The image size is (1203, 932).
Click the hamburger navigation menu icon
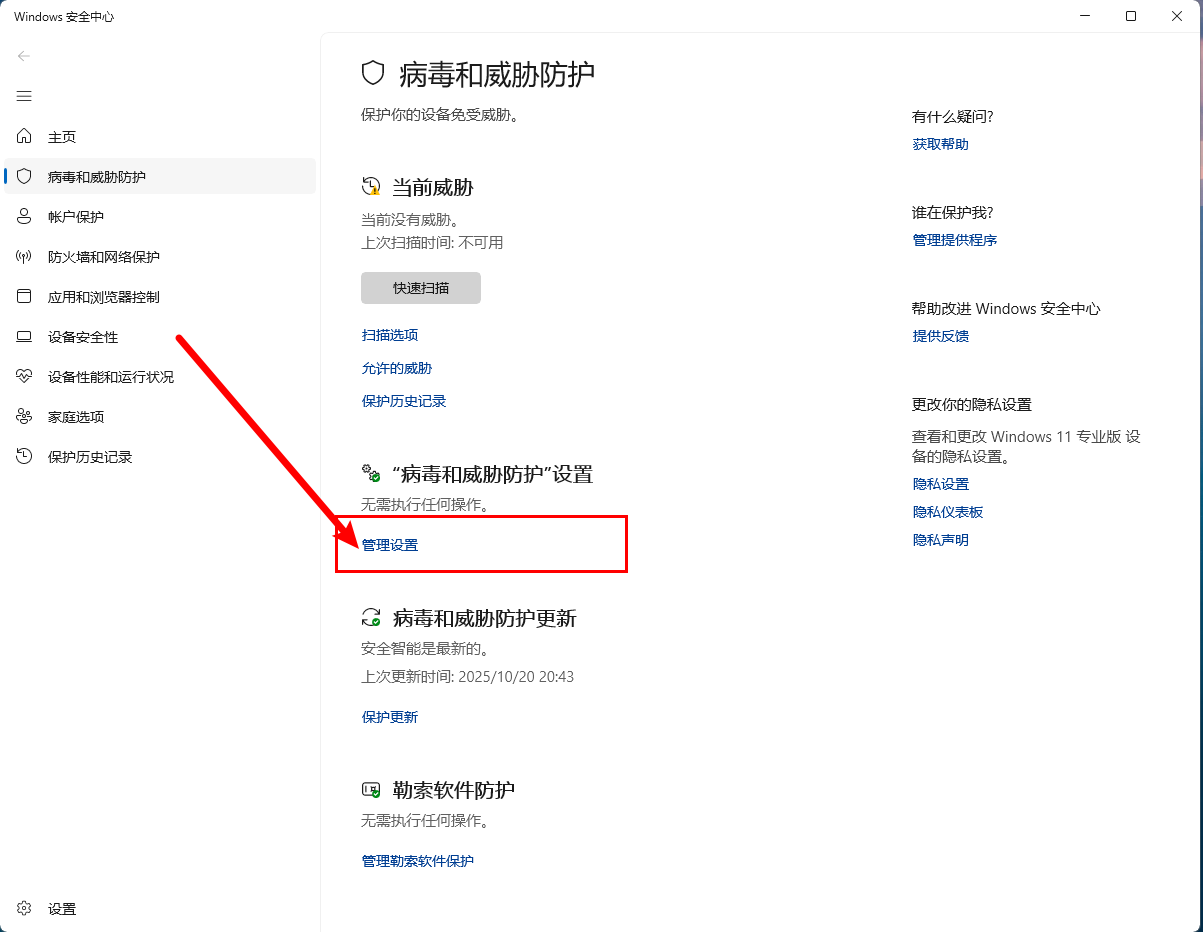coord(24,96)
